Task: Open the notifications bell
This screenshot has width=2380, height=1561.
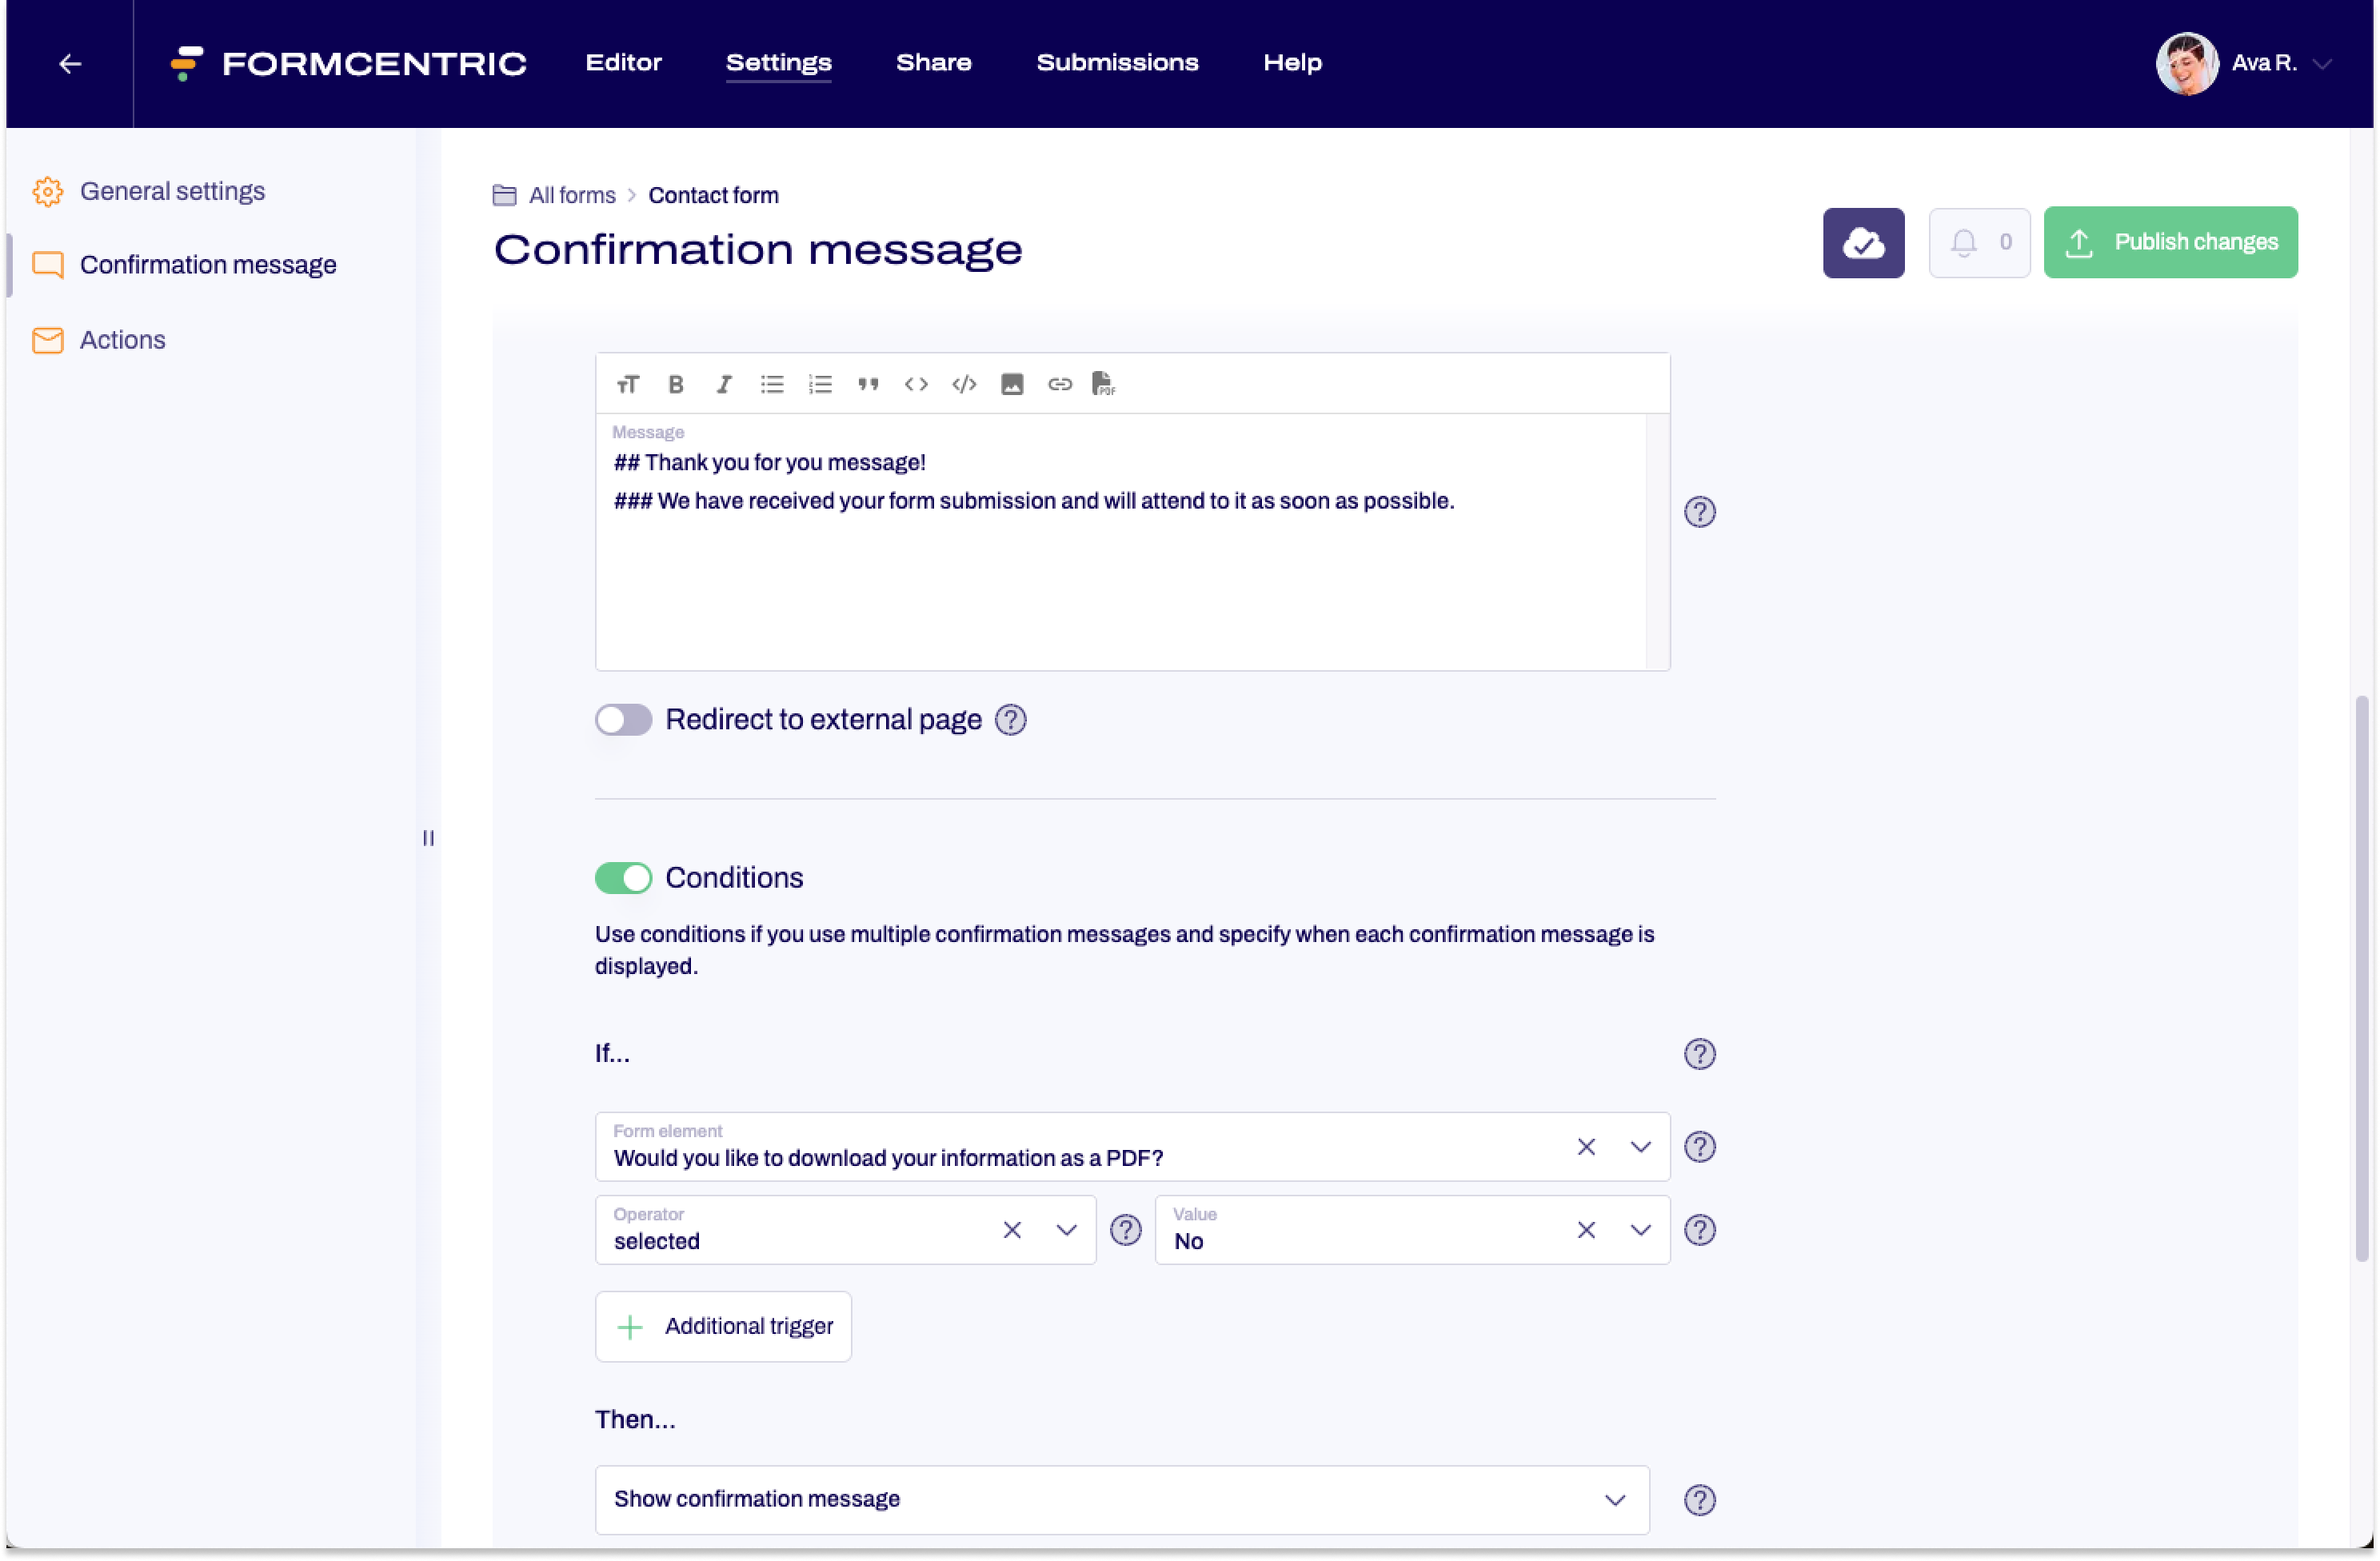Action: click(1965, 242)
